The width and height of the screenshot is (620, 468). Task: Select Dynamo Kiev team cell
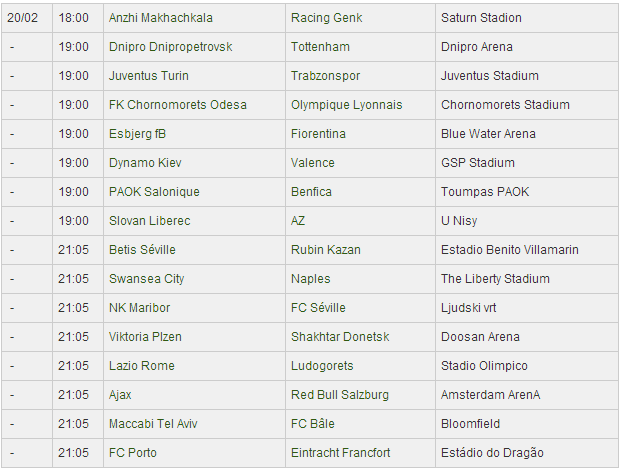[x=194, y=163]
